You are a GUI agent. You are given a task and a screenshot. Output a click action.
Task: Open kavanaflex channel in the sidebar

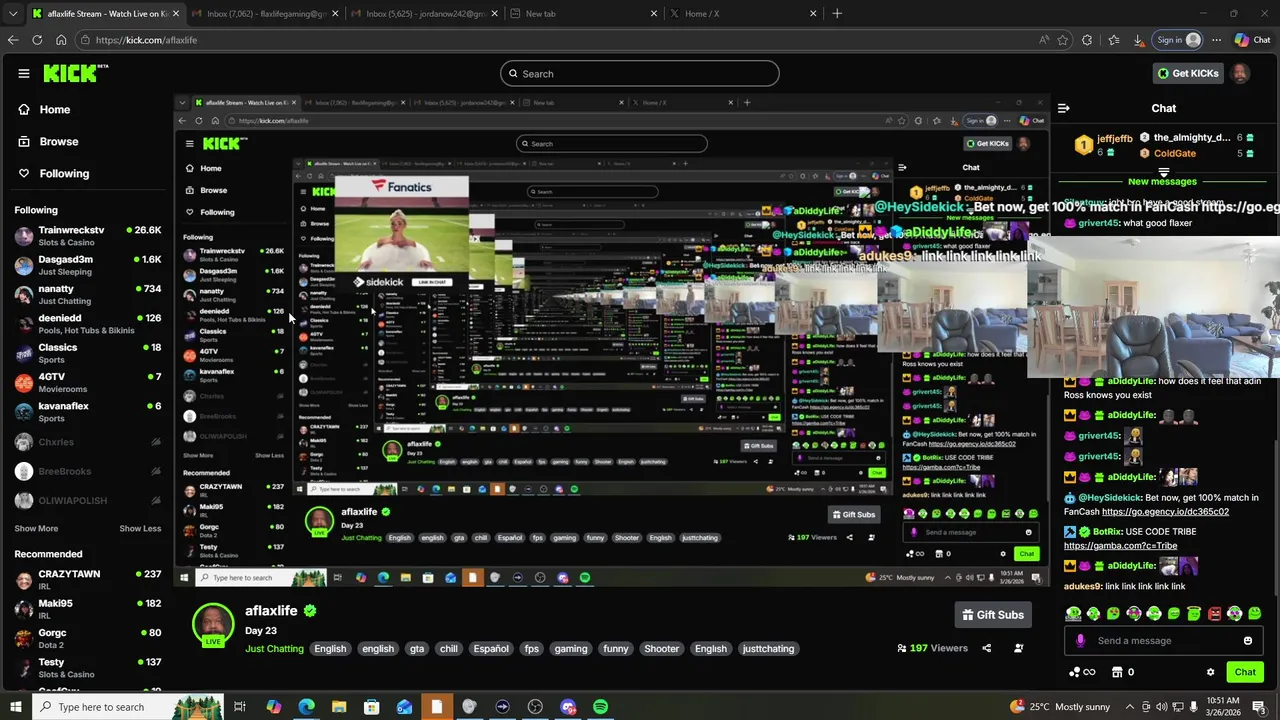point(86,411)
